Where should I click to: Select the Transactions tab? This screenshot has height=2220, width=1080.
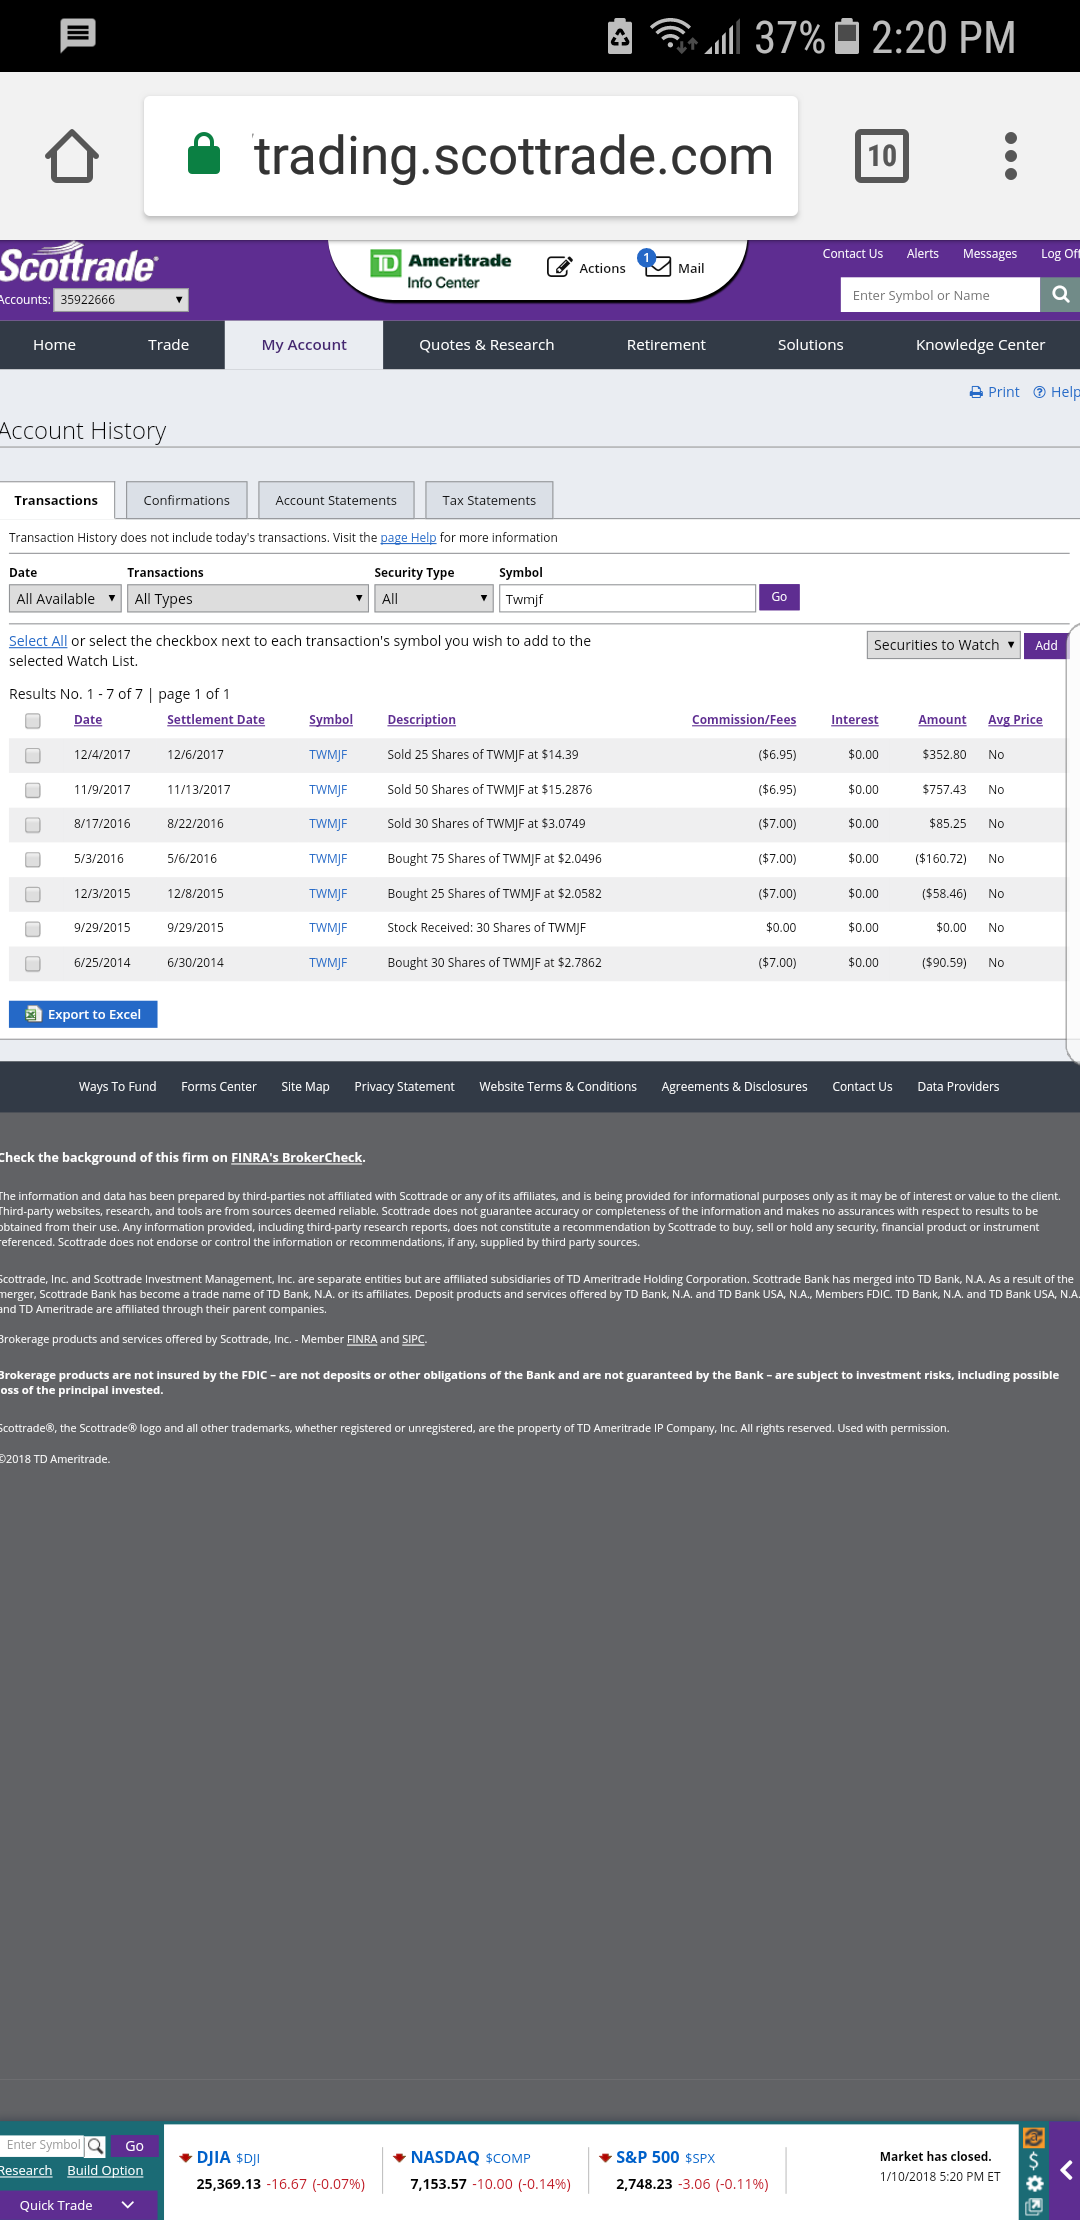tap(56, 500)
